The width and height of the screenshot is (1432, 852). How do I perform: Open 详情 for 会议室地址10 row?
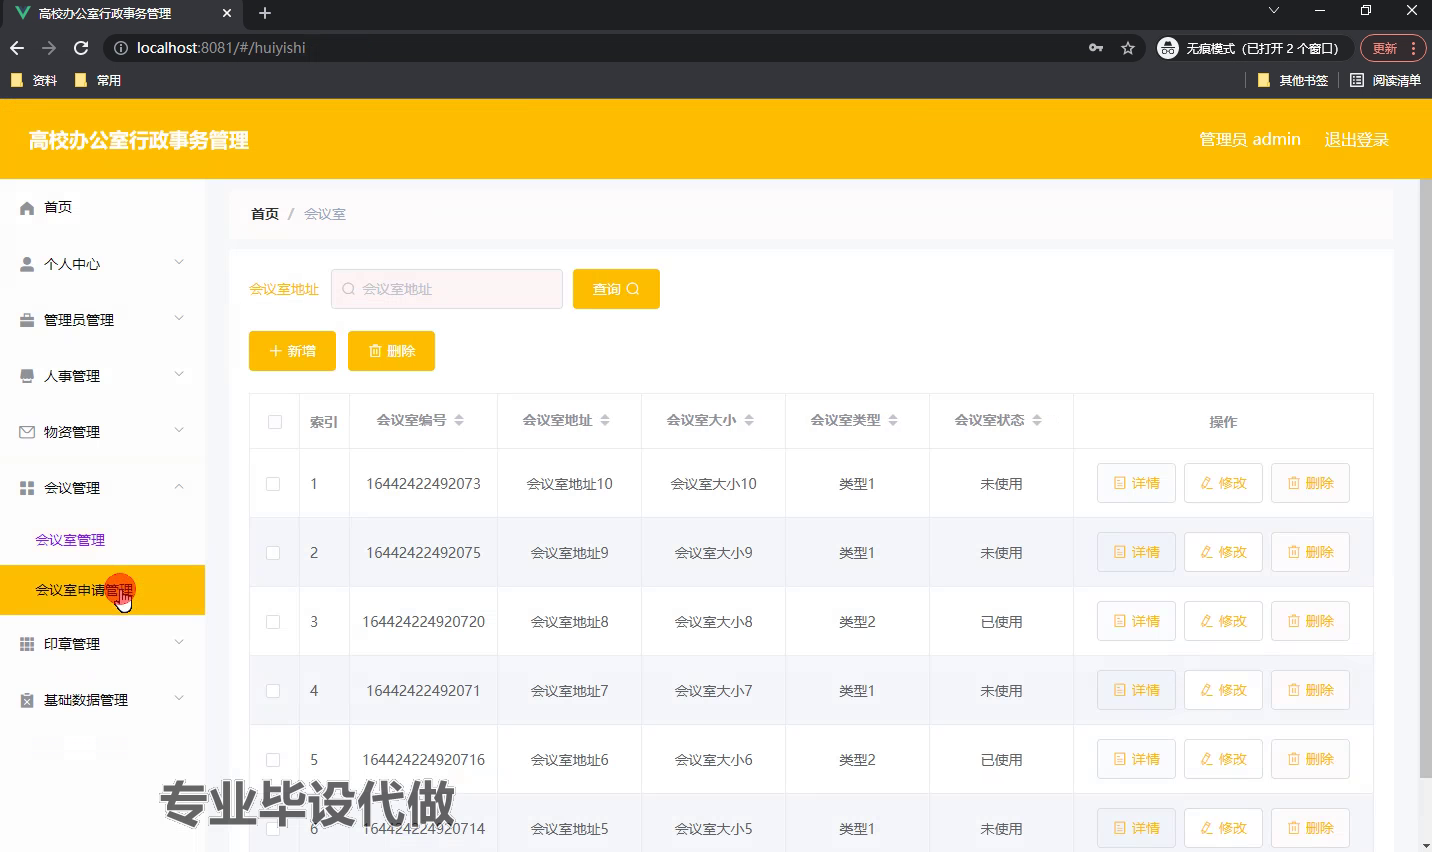1136,483
